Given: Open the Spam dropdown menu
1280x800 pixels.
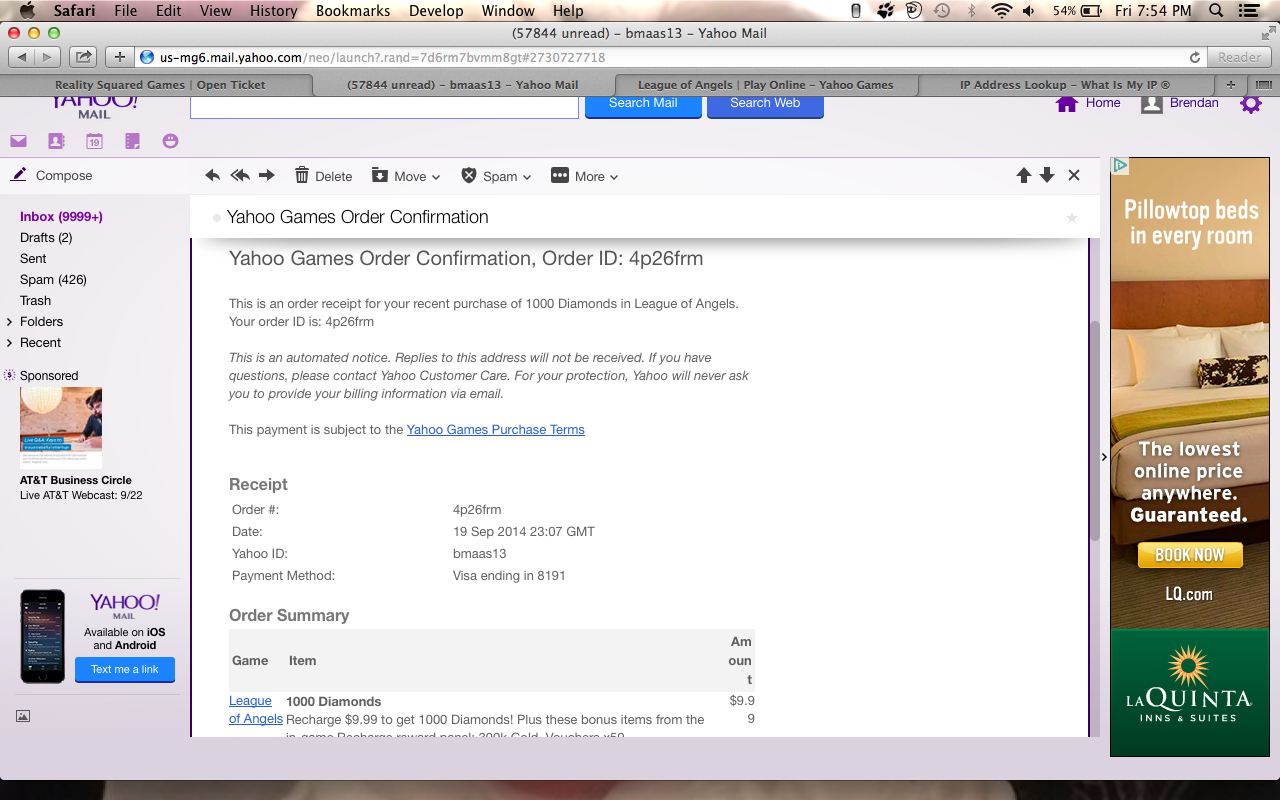Looking at the screenshot, I should [x=496, y=176].
